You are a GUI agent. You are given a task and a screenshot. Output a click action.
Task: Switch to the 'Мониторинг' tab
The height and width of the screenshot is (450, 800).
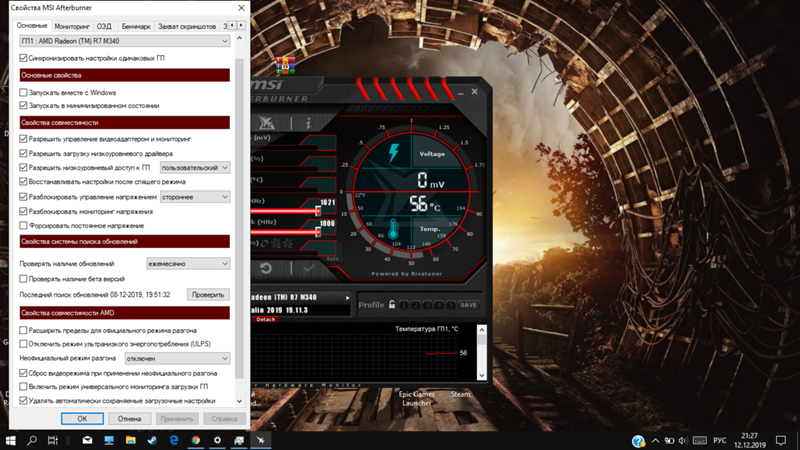pyautogui.click(x=72, y=26)
